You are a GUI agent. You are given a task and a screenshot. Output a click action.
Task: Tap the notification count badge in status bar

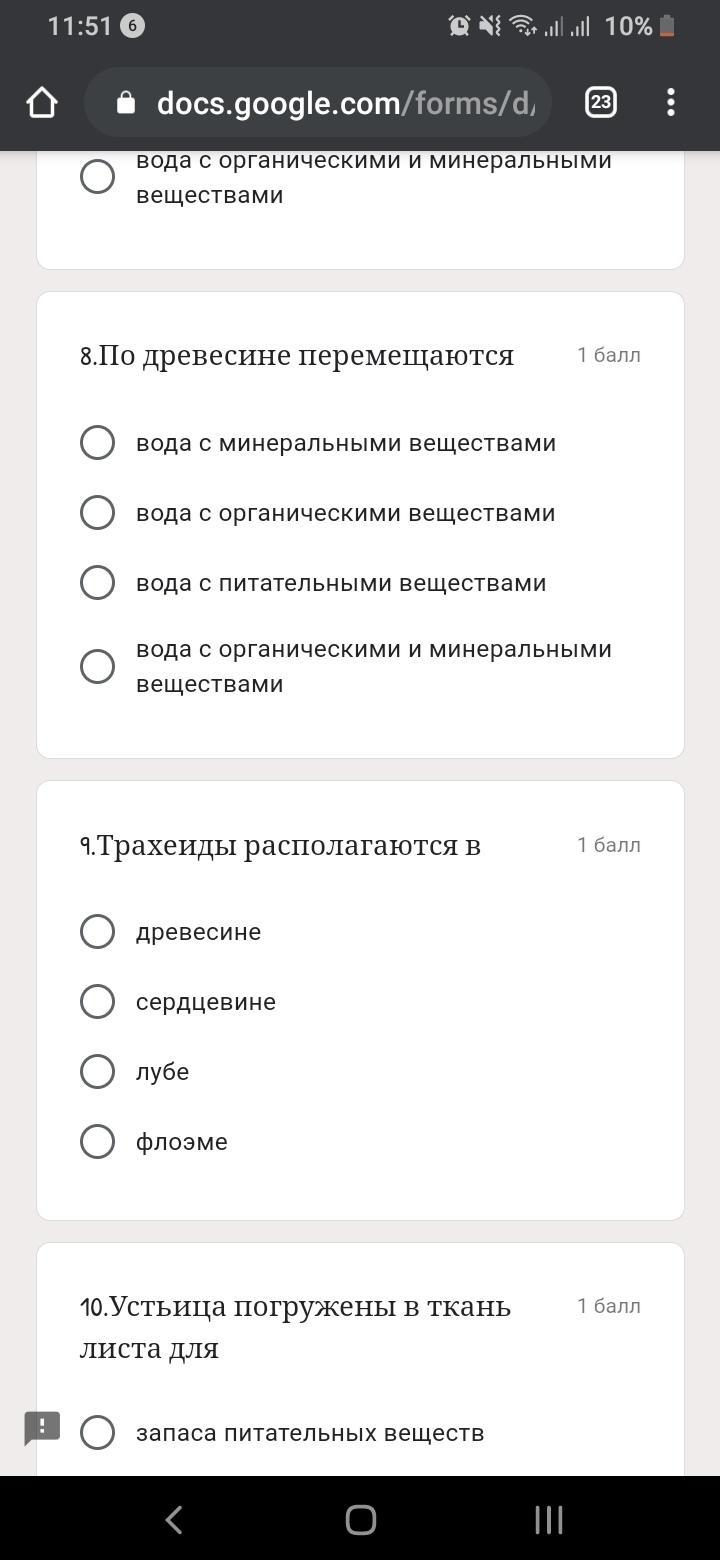click(x=132, y=26)
